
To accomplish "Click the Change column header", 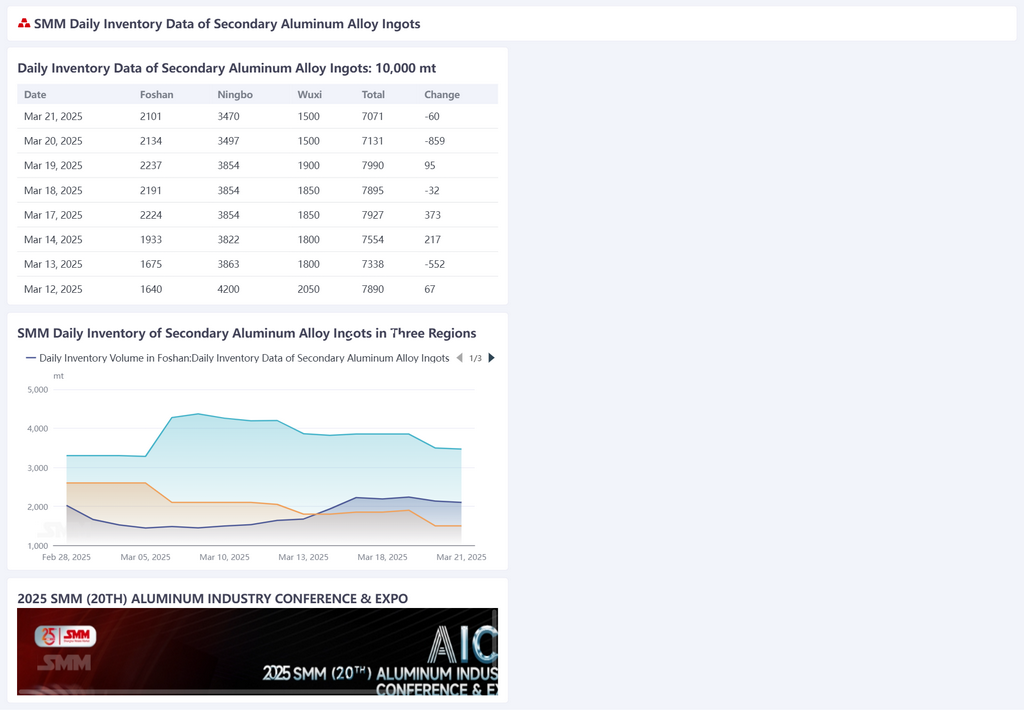I will coord(442,95).
